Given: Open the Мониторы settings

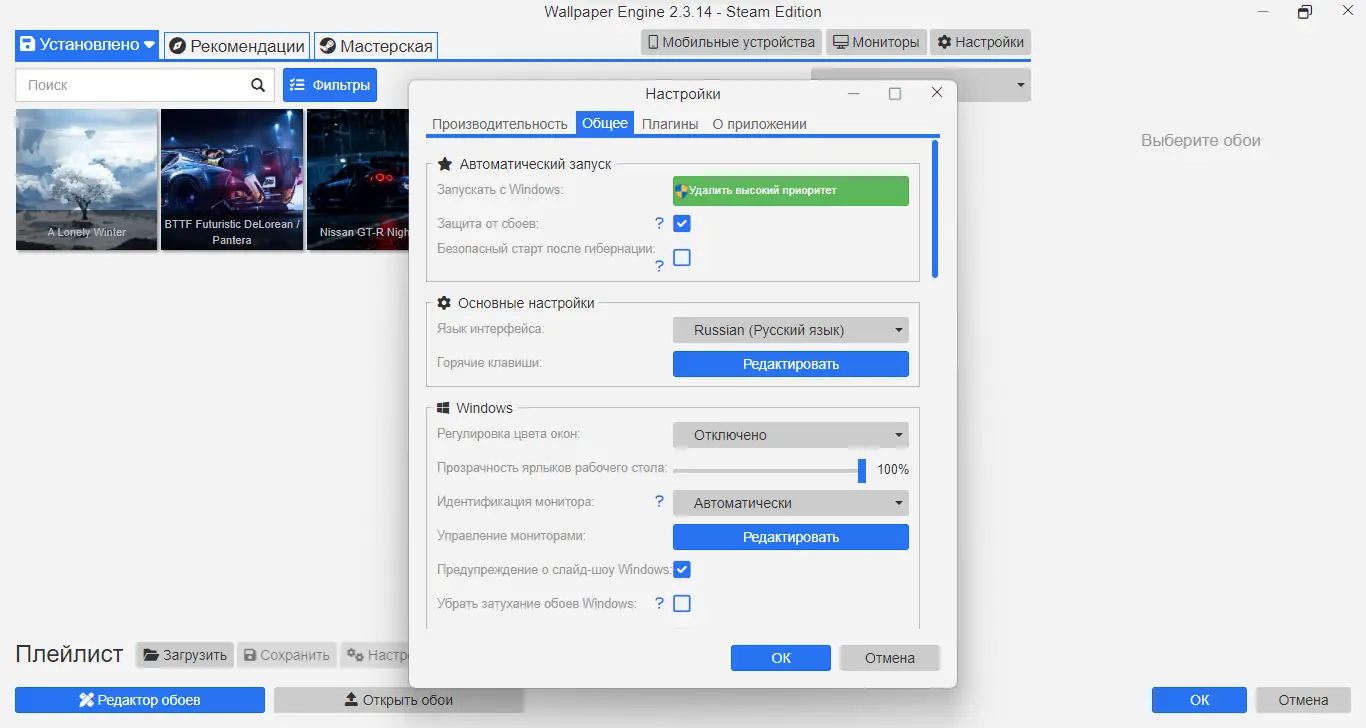Looking at the screenshot, I should coord(875,42).
